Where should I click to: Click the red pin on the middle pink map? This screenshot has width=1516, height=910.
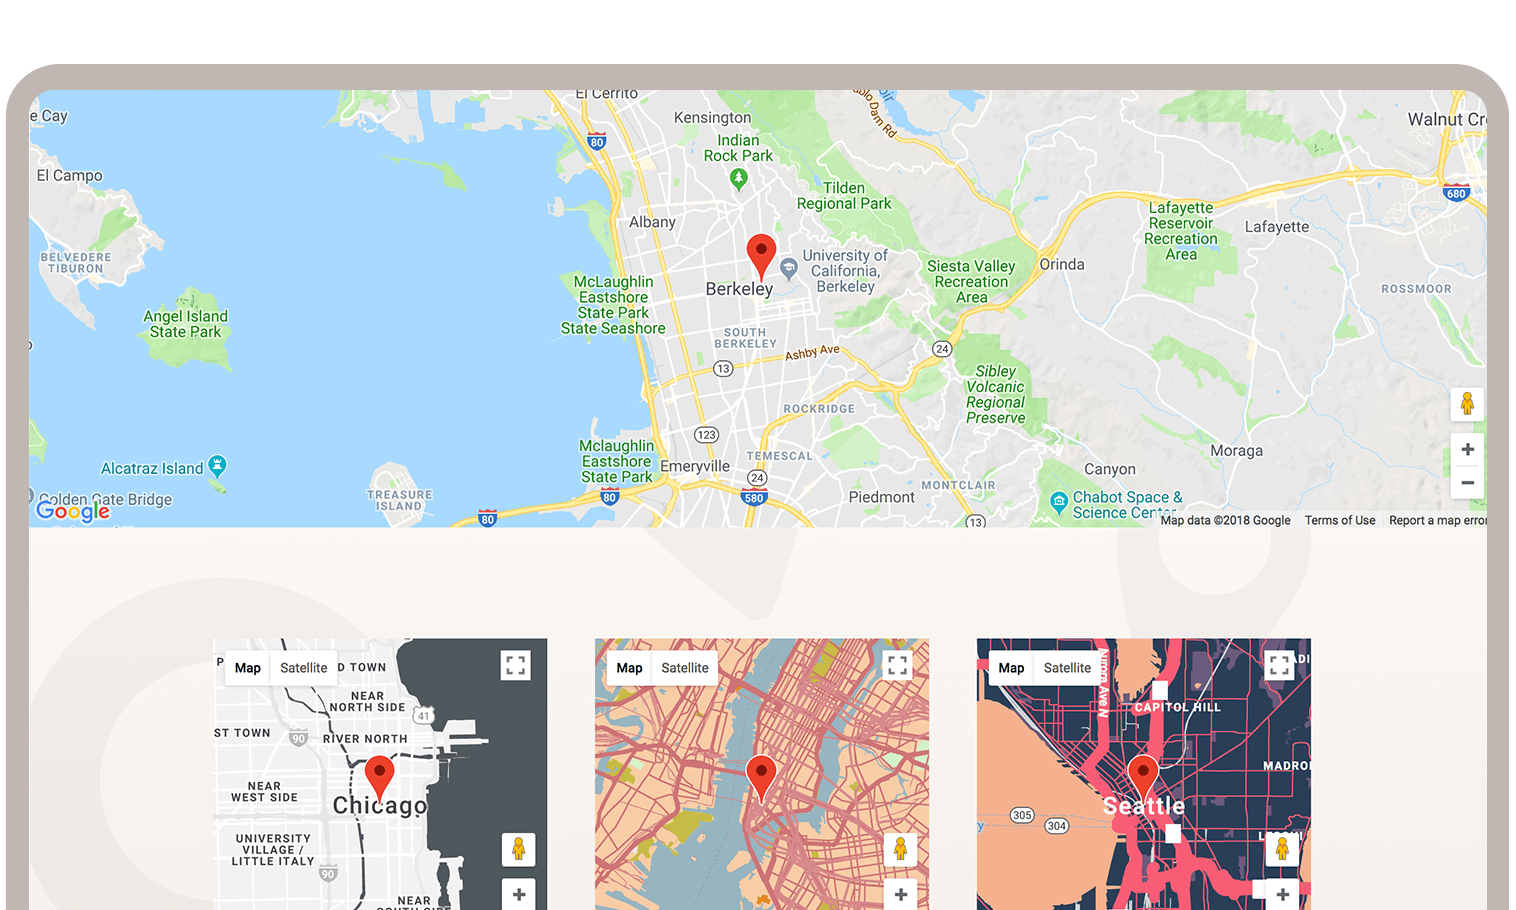[761, 778]
